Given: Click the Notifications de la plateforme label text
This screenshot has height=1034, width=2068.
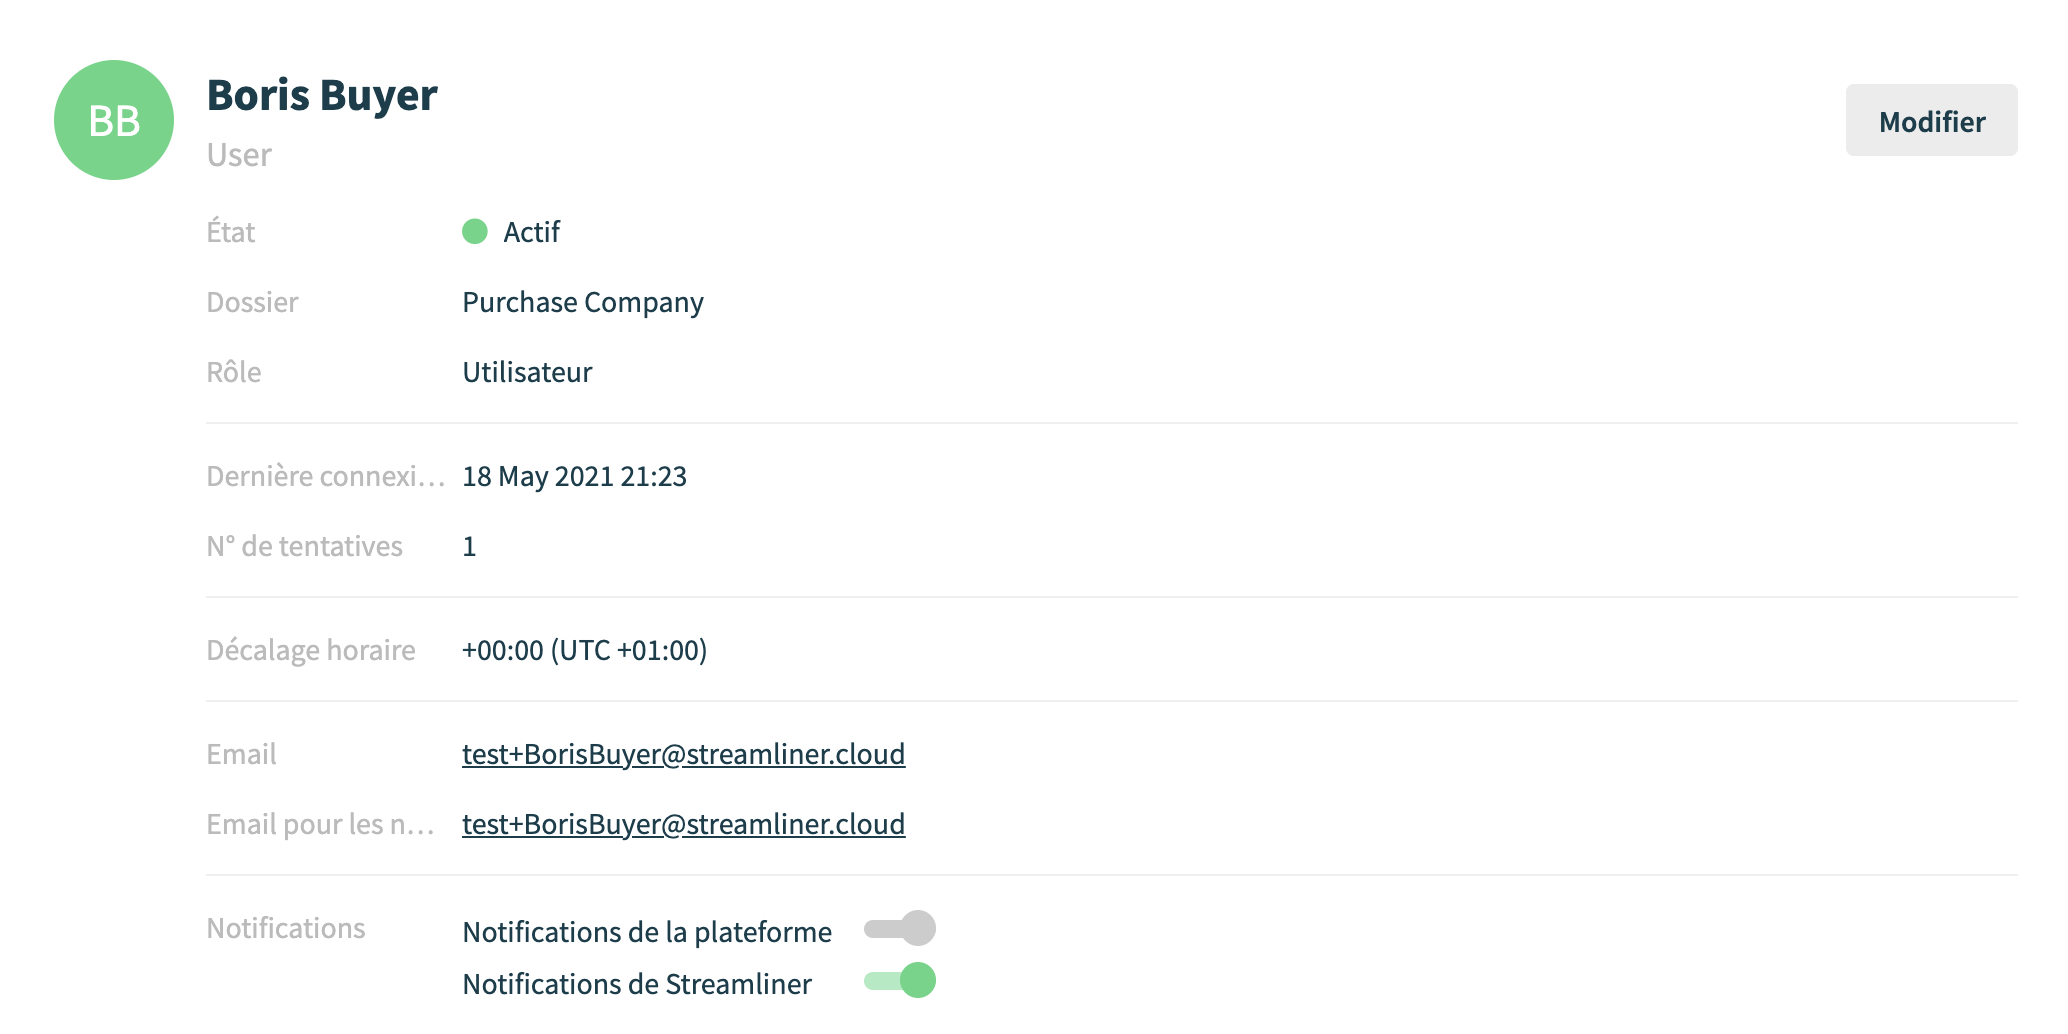Looking at the screenshot, I should click(x=647, y=932).
